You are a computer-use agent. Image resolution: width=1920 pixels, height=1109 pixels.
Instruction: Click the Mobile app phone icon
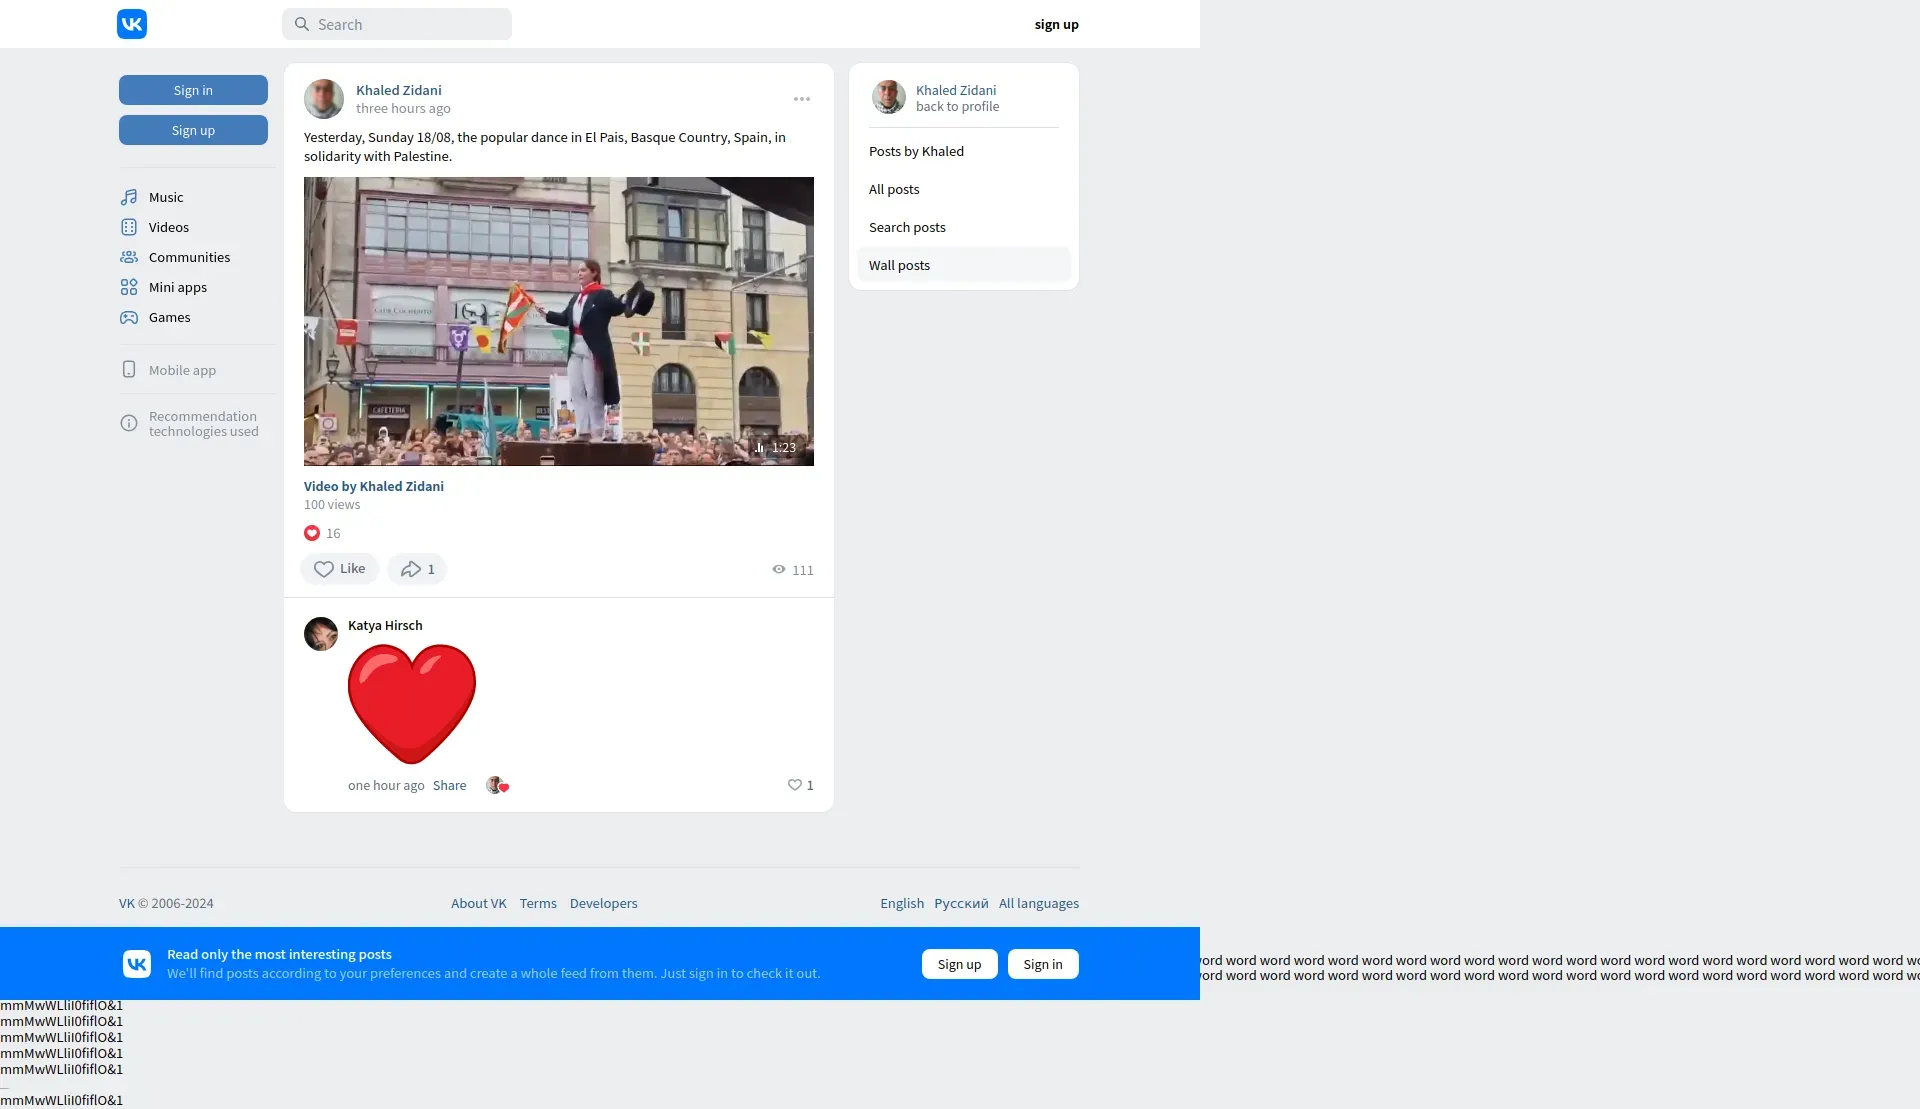(x=129, y=370)
